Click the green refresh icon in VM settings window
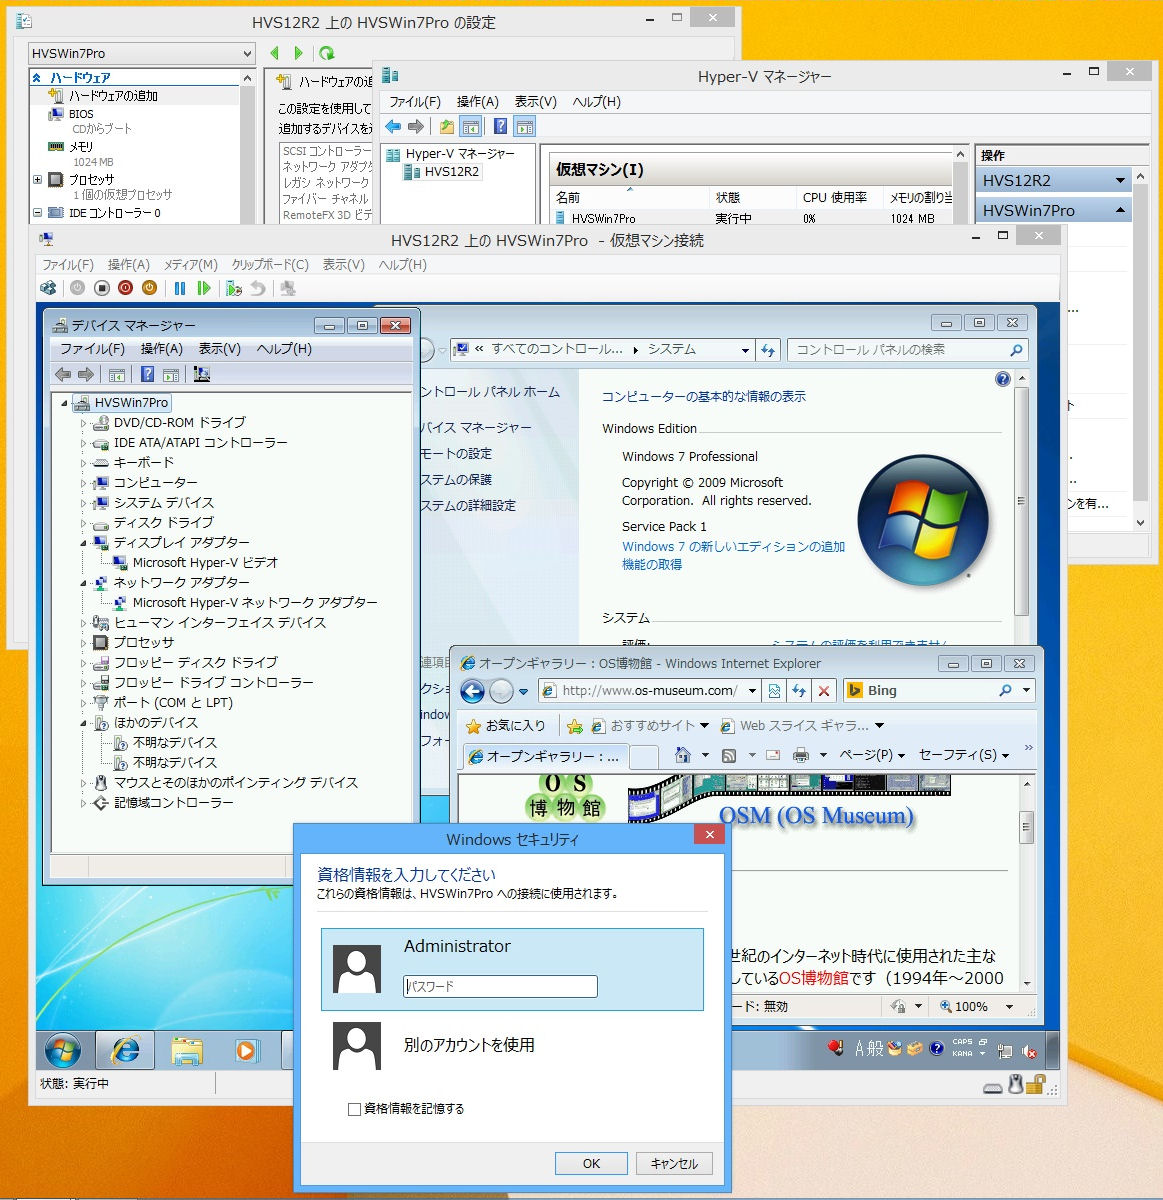The height and width of the screenshot is (1200, 1163). click(x=327, y=53)
